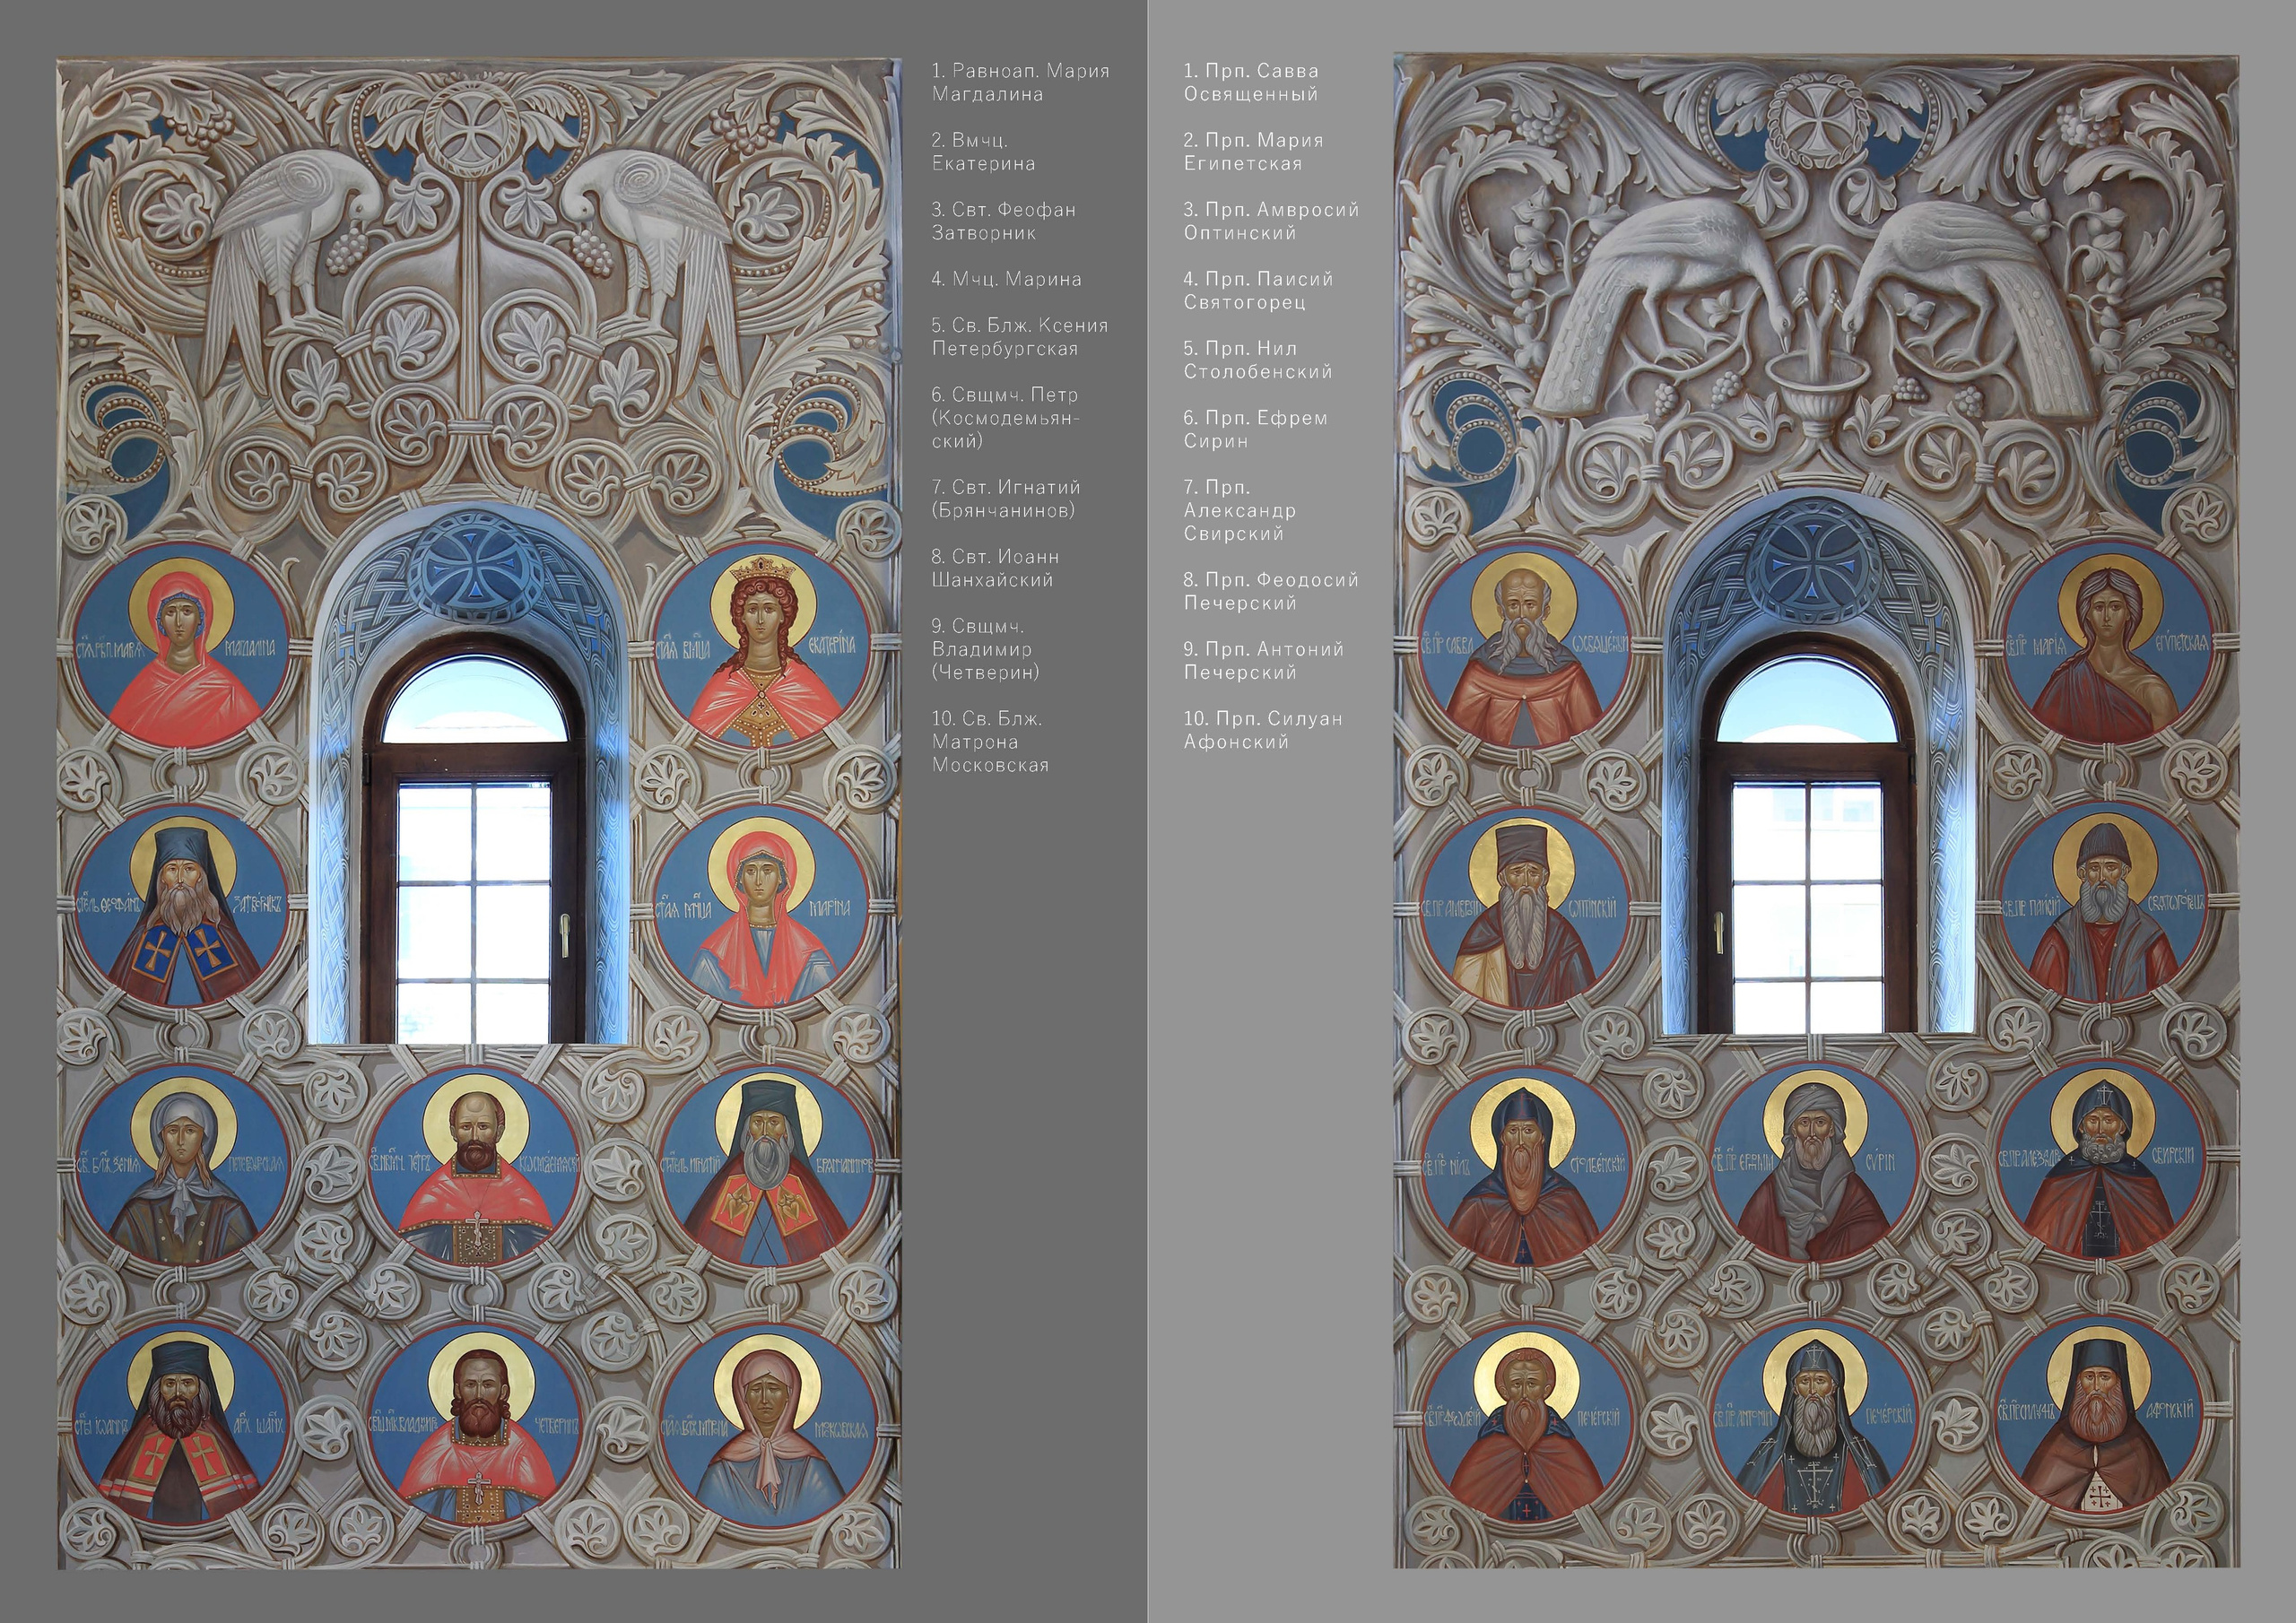Image resolution: width=2296 pixels, height=1623 pixels.
Task: Click list entry '10. Св. Блж. Матрона Московская'
Action: [989, 741]
